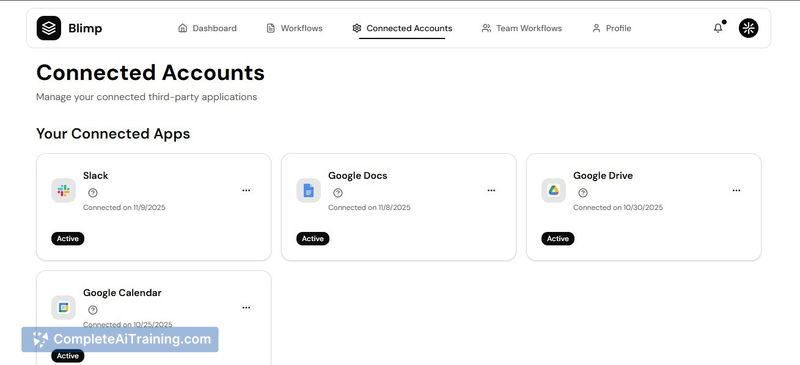Click the Google Drive app icon
This screenshot has height=365, width=800.
[554, 190]
